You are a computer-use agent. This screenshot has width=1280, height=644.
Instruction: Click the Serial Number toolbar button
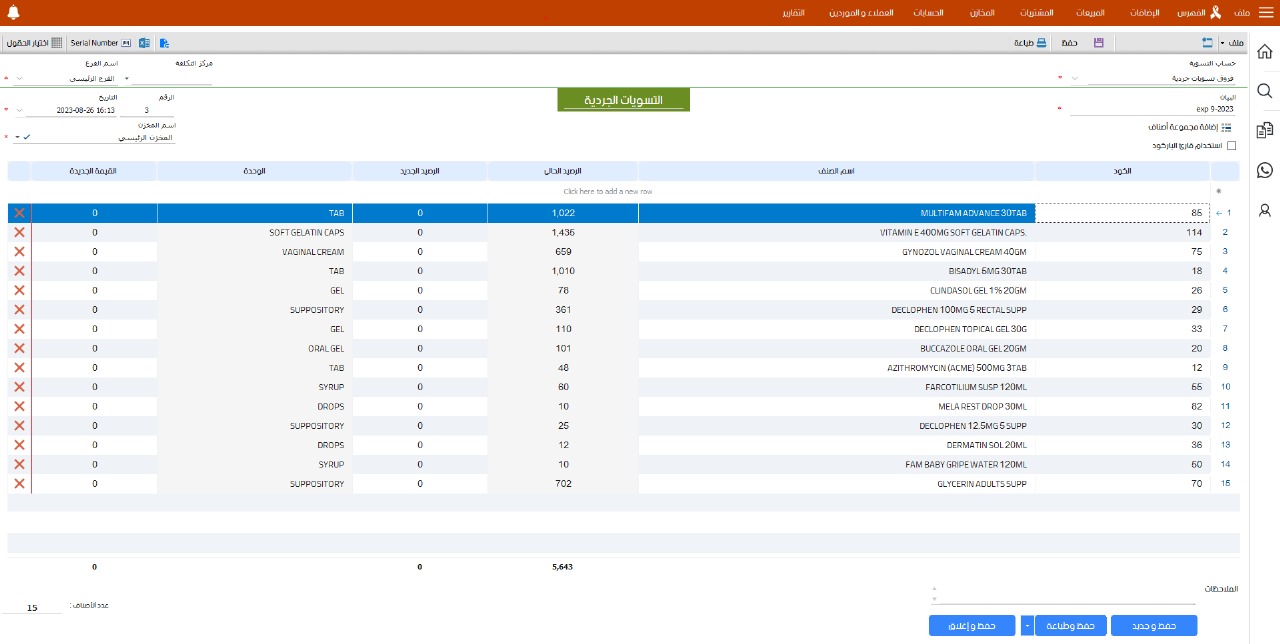[101, 43]
